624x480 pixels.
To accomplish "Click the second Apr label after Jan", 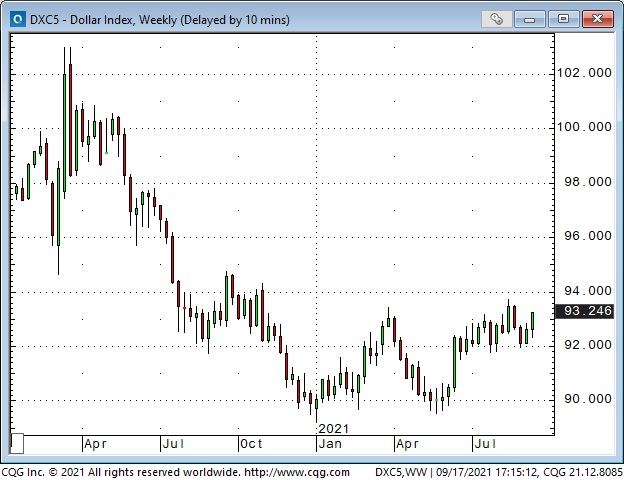I will [x=408, y=444].
